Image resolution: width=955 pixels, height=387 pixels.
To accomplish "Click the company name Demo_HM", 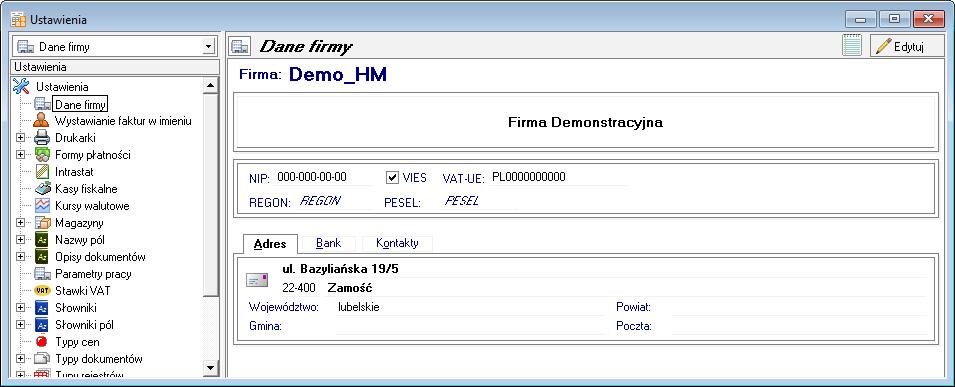I will (337, 74).
